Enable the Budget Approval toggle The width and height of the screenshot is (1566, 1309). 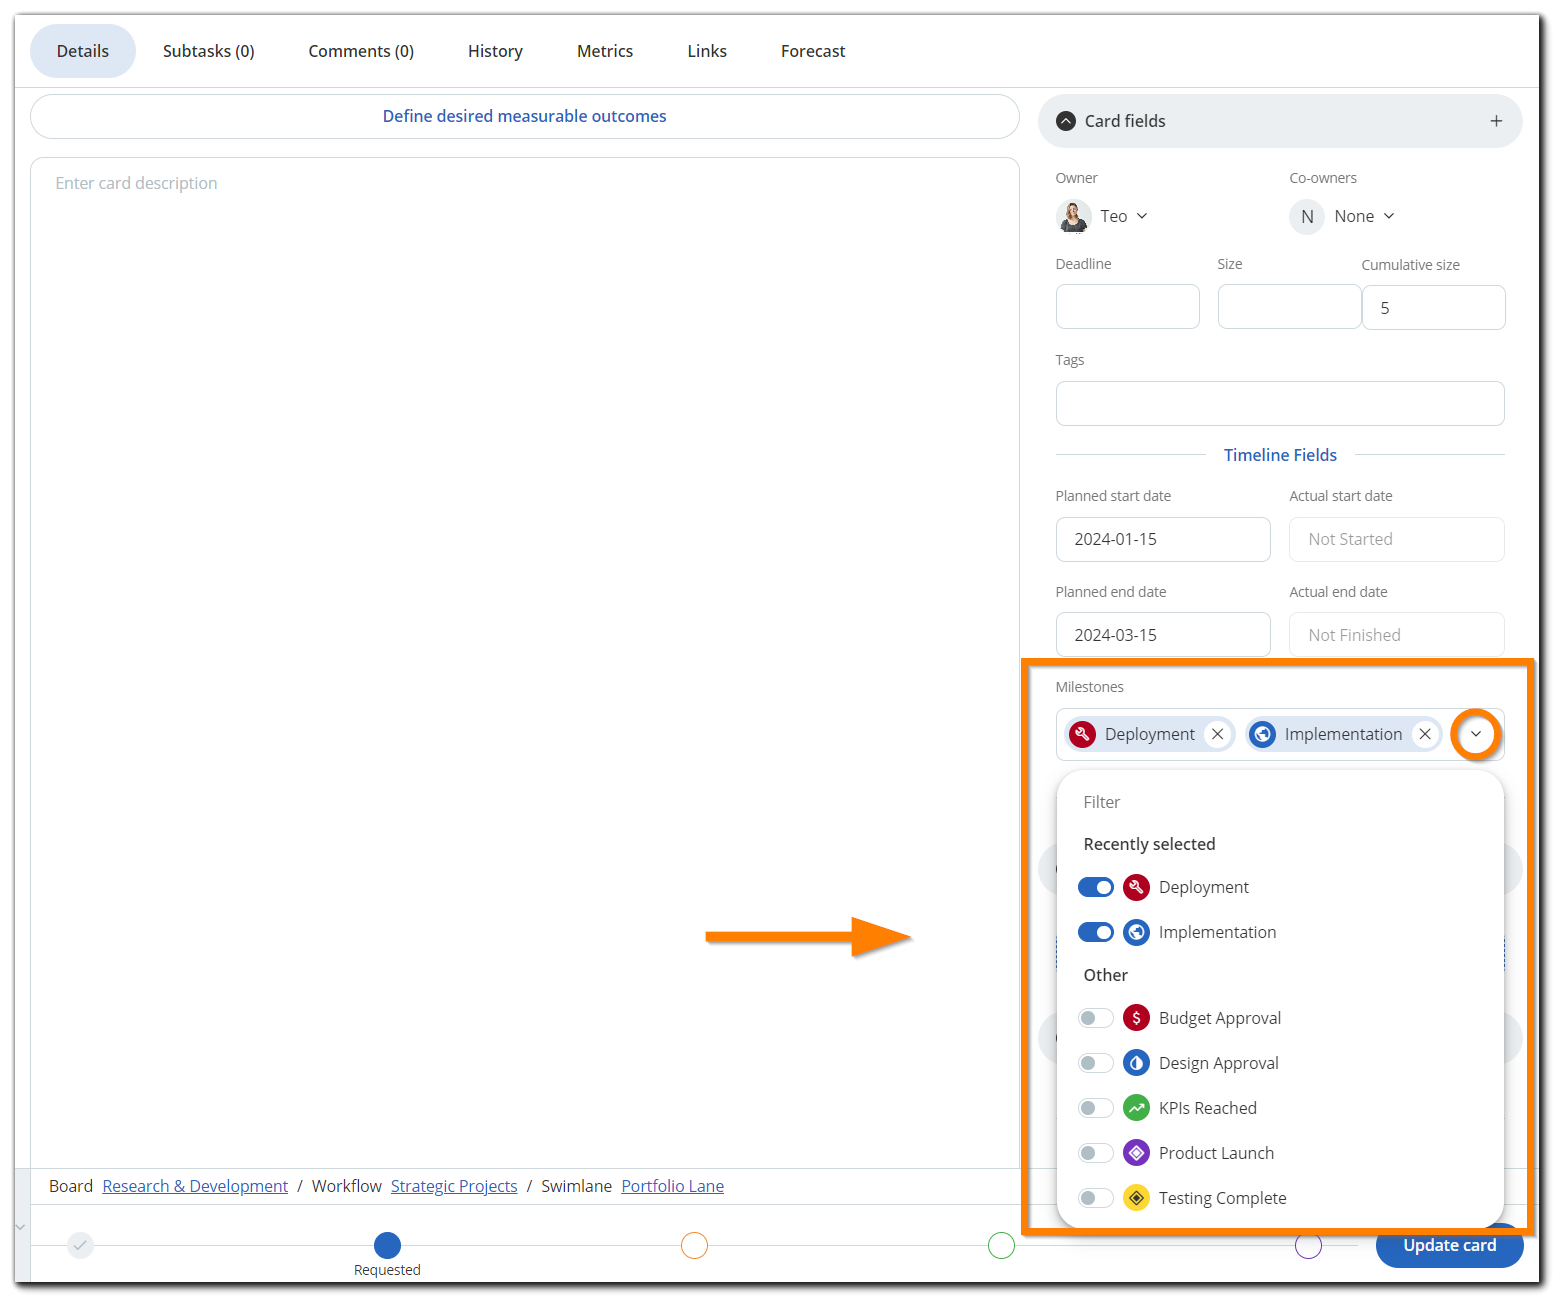point(1096,1018)
